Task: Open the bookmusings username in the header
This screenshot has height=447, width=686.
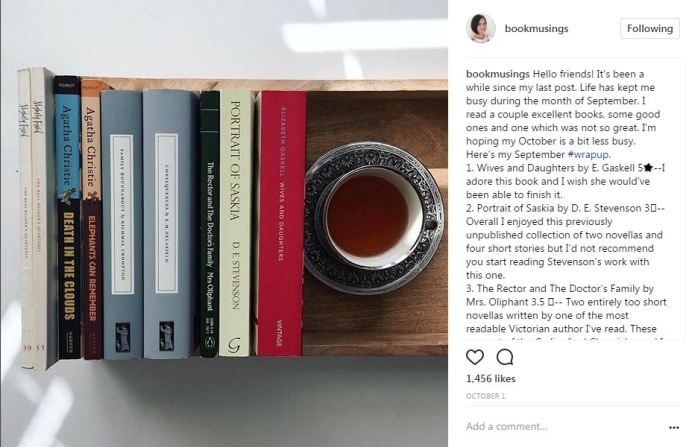Action: [x=536, y=28]
